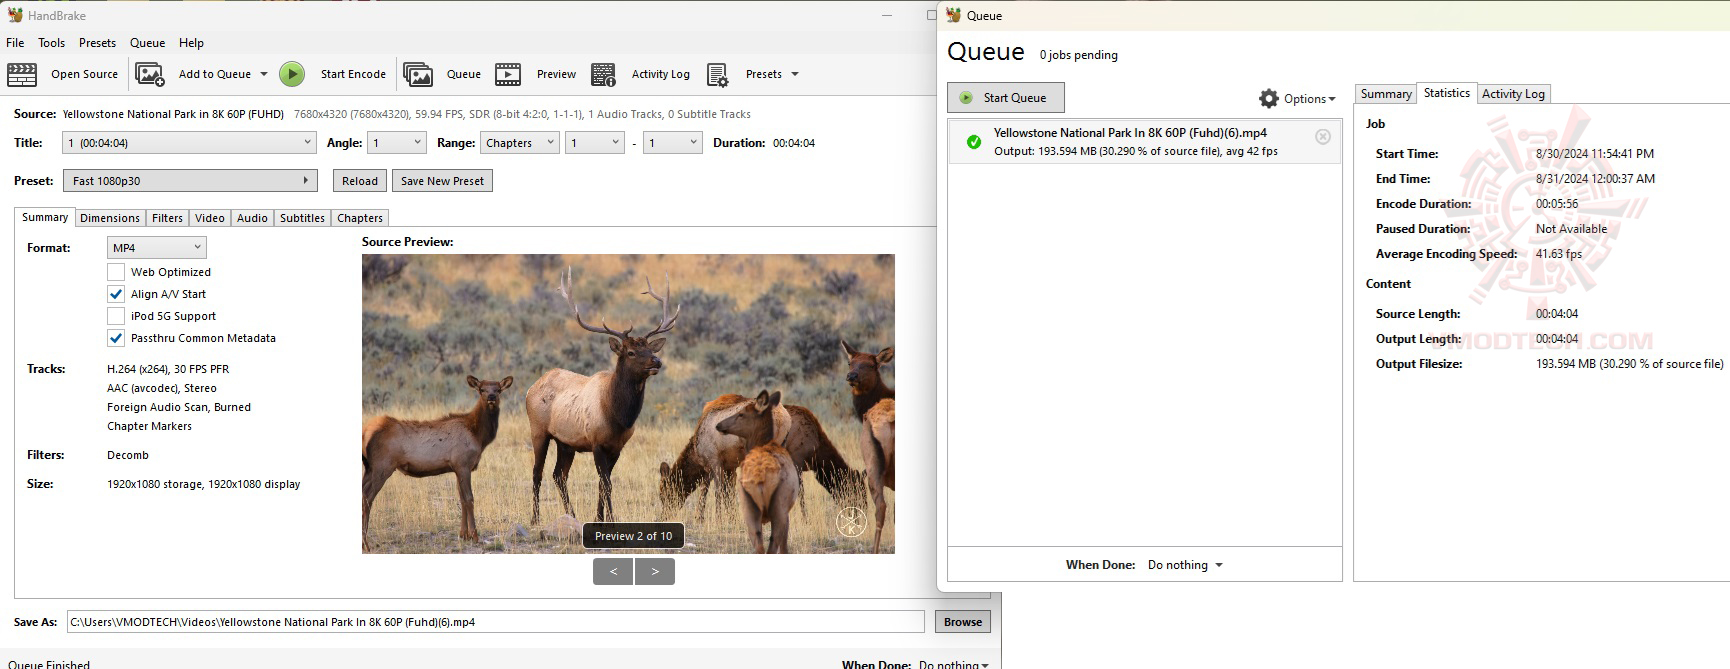Open the MP4 Format dropdown
Image resolution: width=1730 pixels, height=669 pixels.
(x=156, y=248)
